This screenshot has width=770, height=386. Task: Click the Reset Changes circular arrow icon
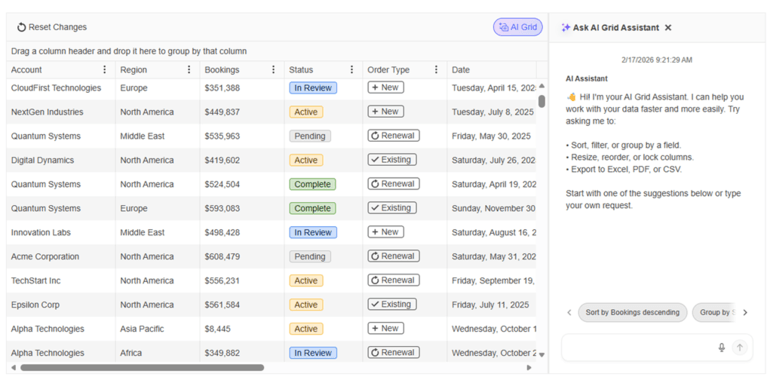(x=21, y=28)
